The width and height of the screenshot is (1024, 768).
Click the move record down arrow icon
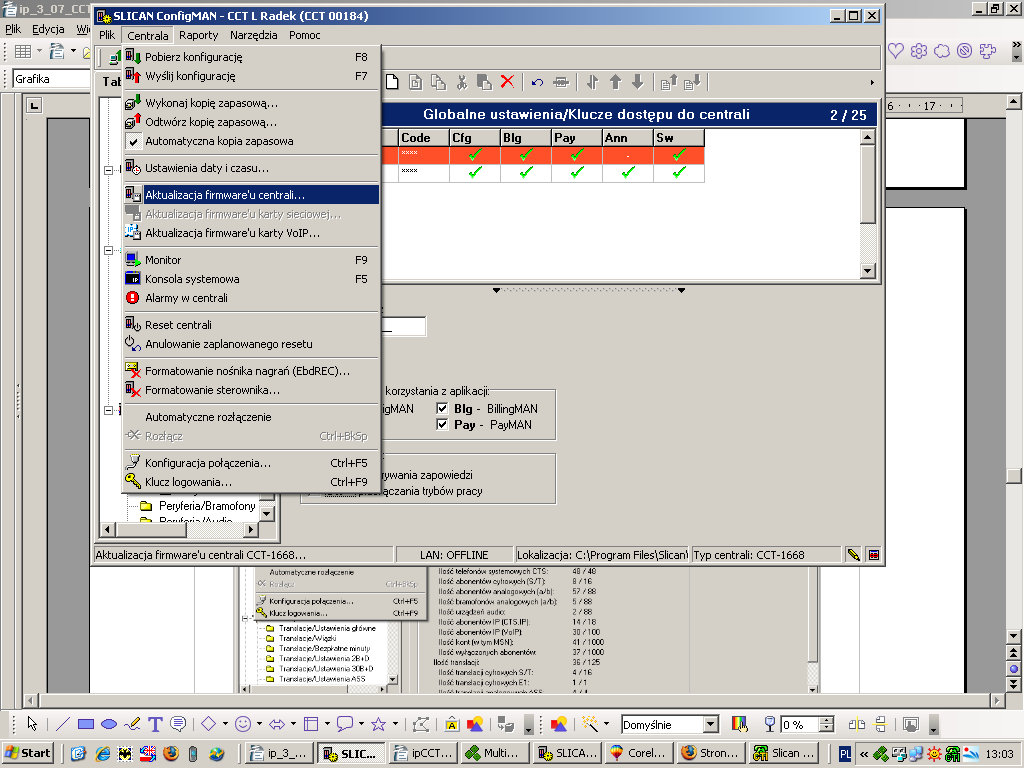click(x=638, y=82)
